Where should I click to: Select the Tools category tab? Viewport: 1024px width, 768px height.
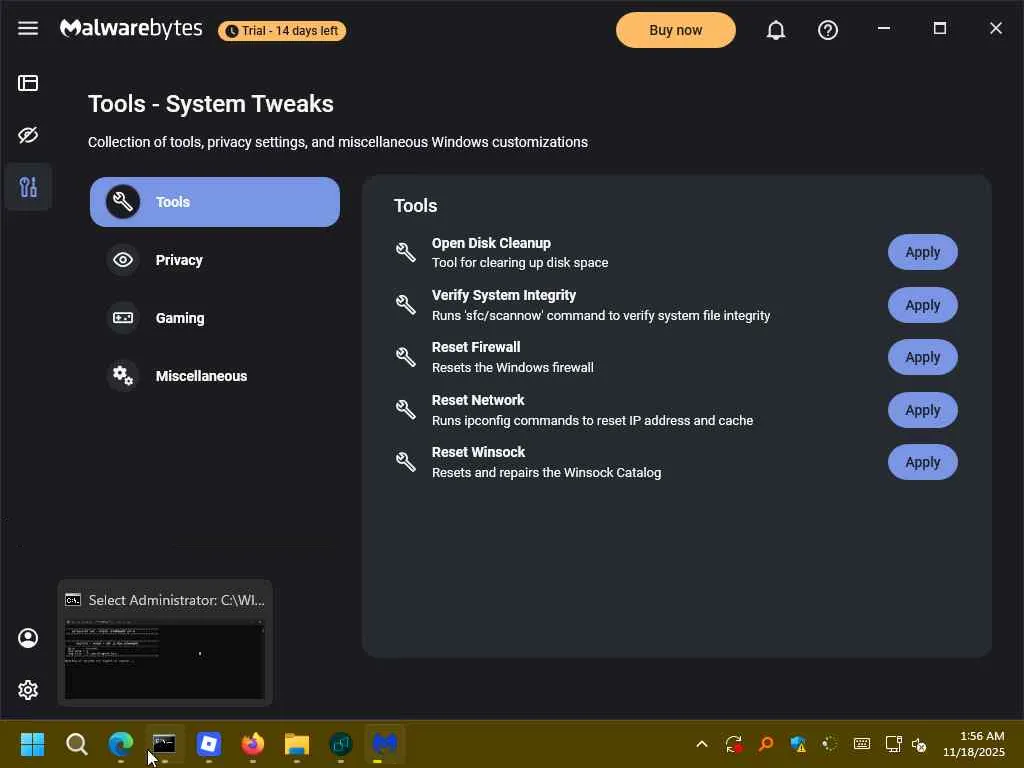tap(215, 202)
